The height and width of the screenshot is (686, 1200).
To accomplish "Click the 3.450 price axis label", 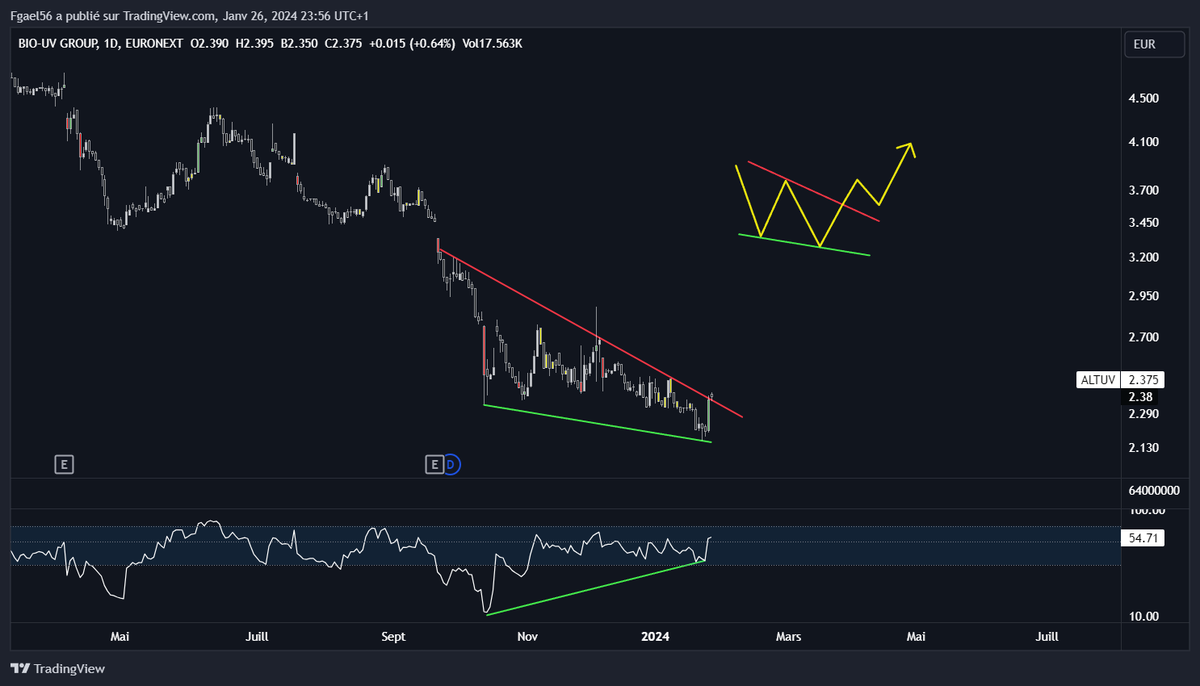I will (1142, 222).
